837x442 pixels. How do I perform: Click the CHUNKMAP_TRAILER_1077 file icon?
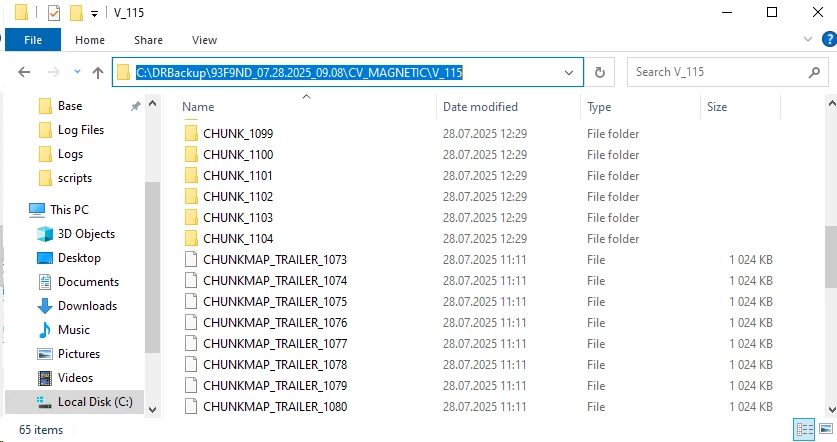[x=191, y=344]
